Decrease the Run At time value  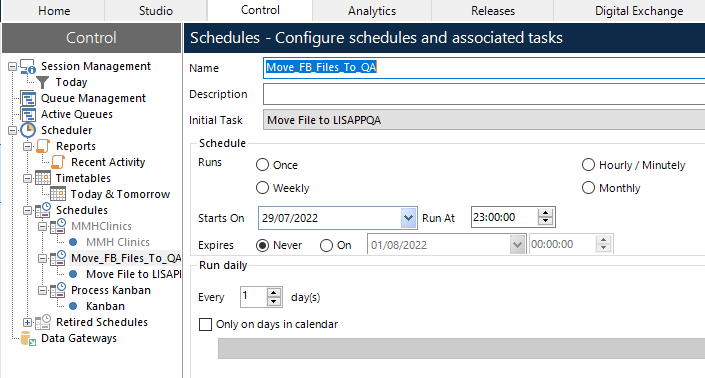[x=545, y=222]
